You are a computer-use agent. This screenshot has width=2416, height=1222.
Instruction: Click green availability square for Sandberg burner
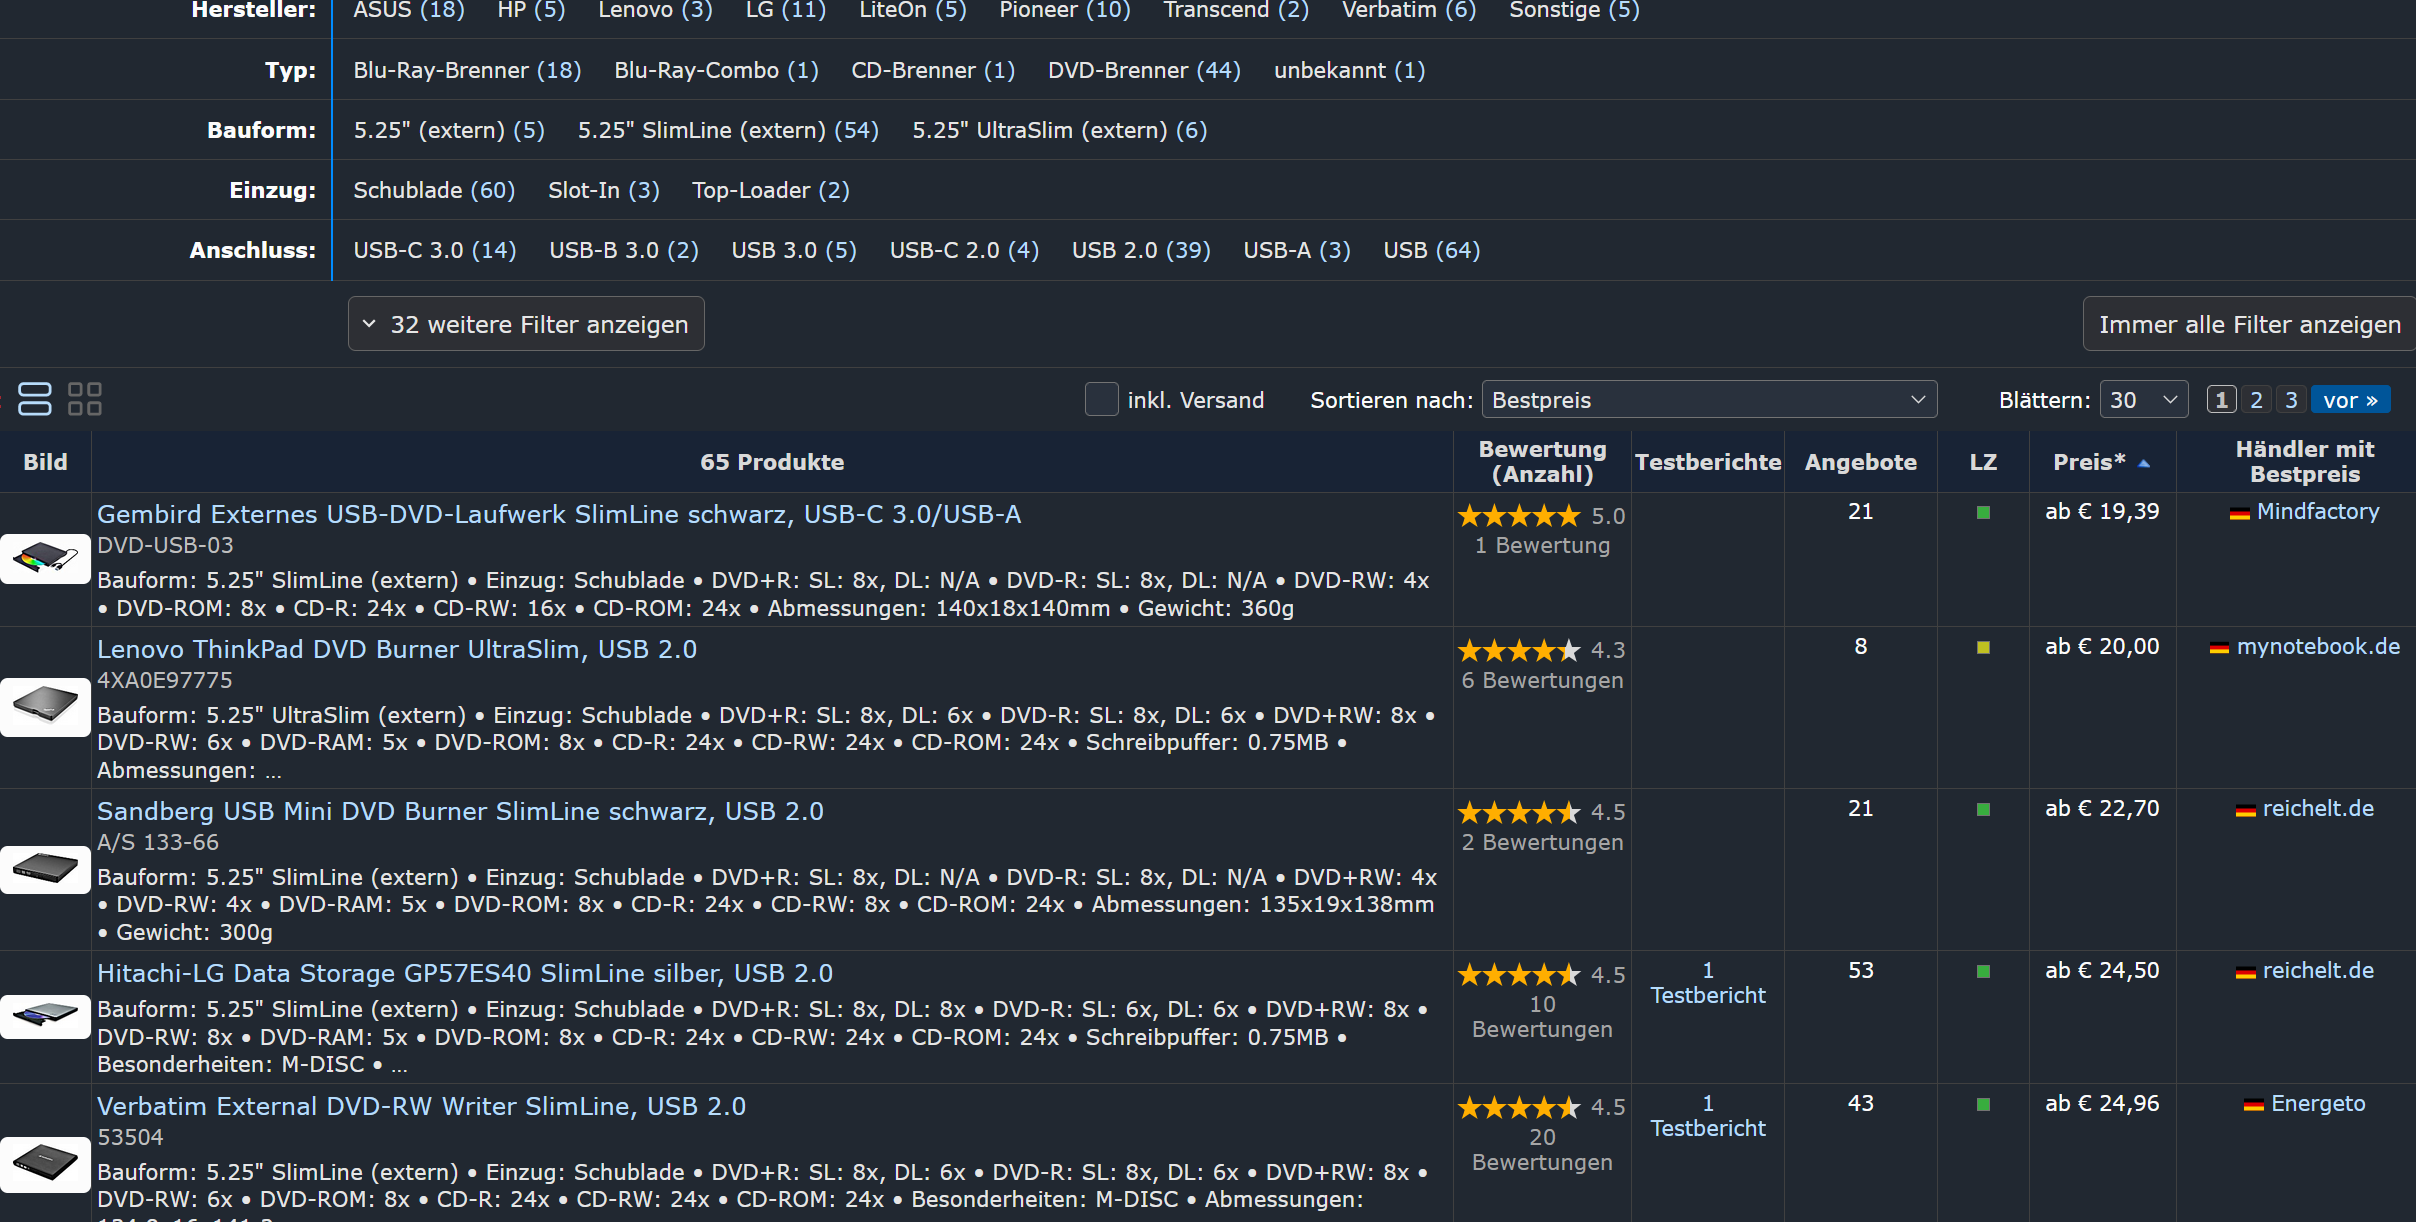coord(1983,809)
